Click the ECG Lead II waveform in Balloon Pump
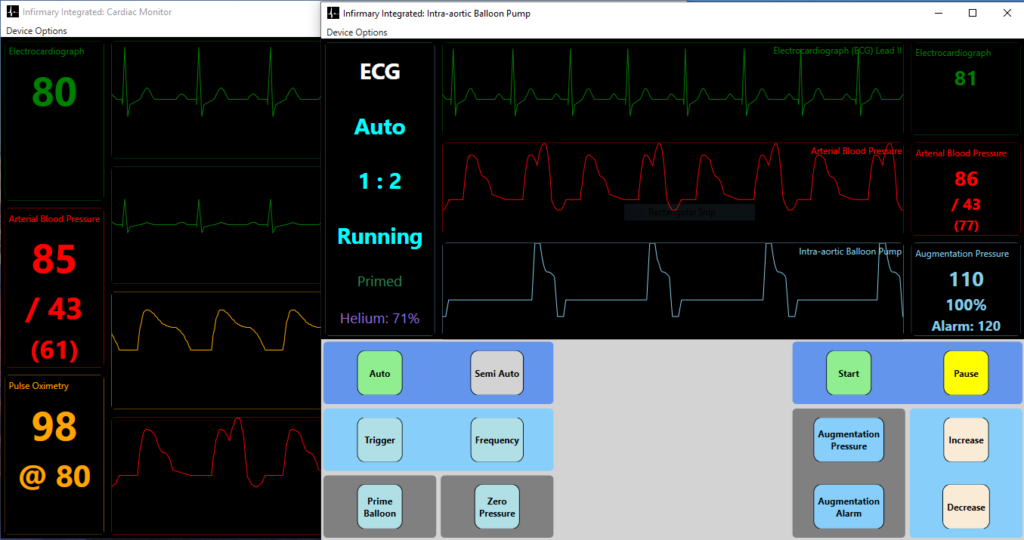The image size is (1024, 540). 673,89
